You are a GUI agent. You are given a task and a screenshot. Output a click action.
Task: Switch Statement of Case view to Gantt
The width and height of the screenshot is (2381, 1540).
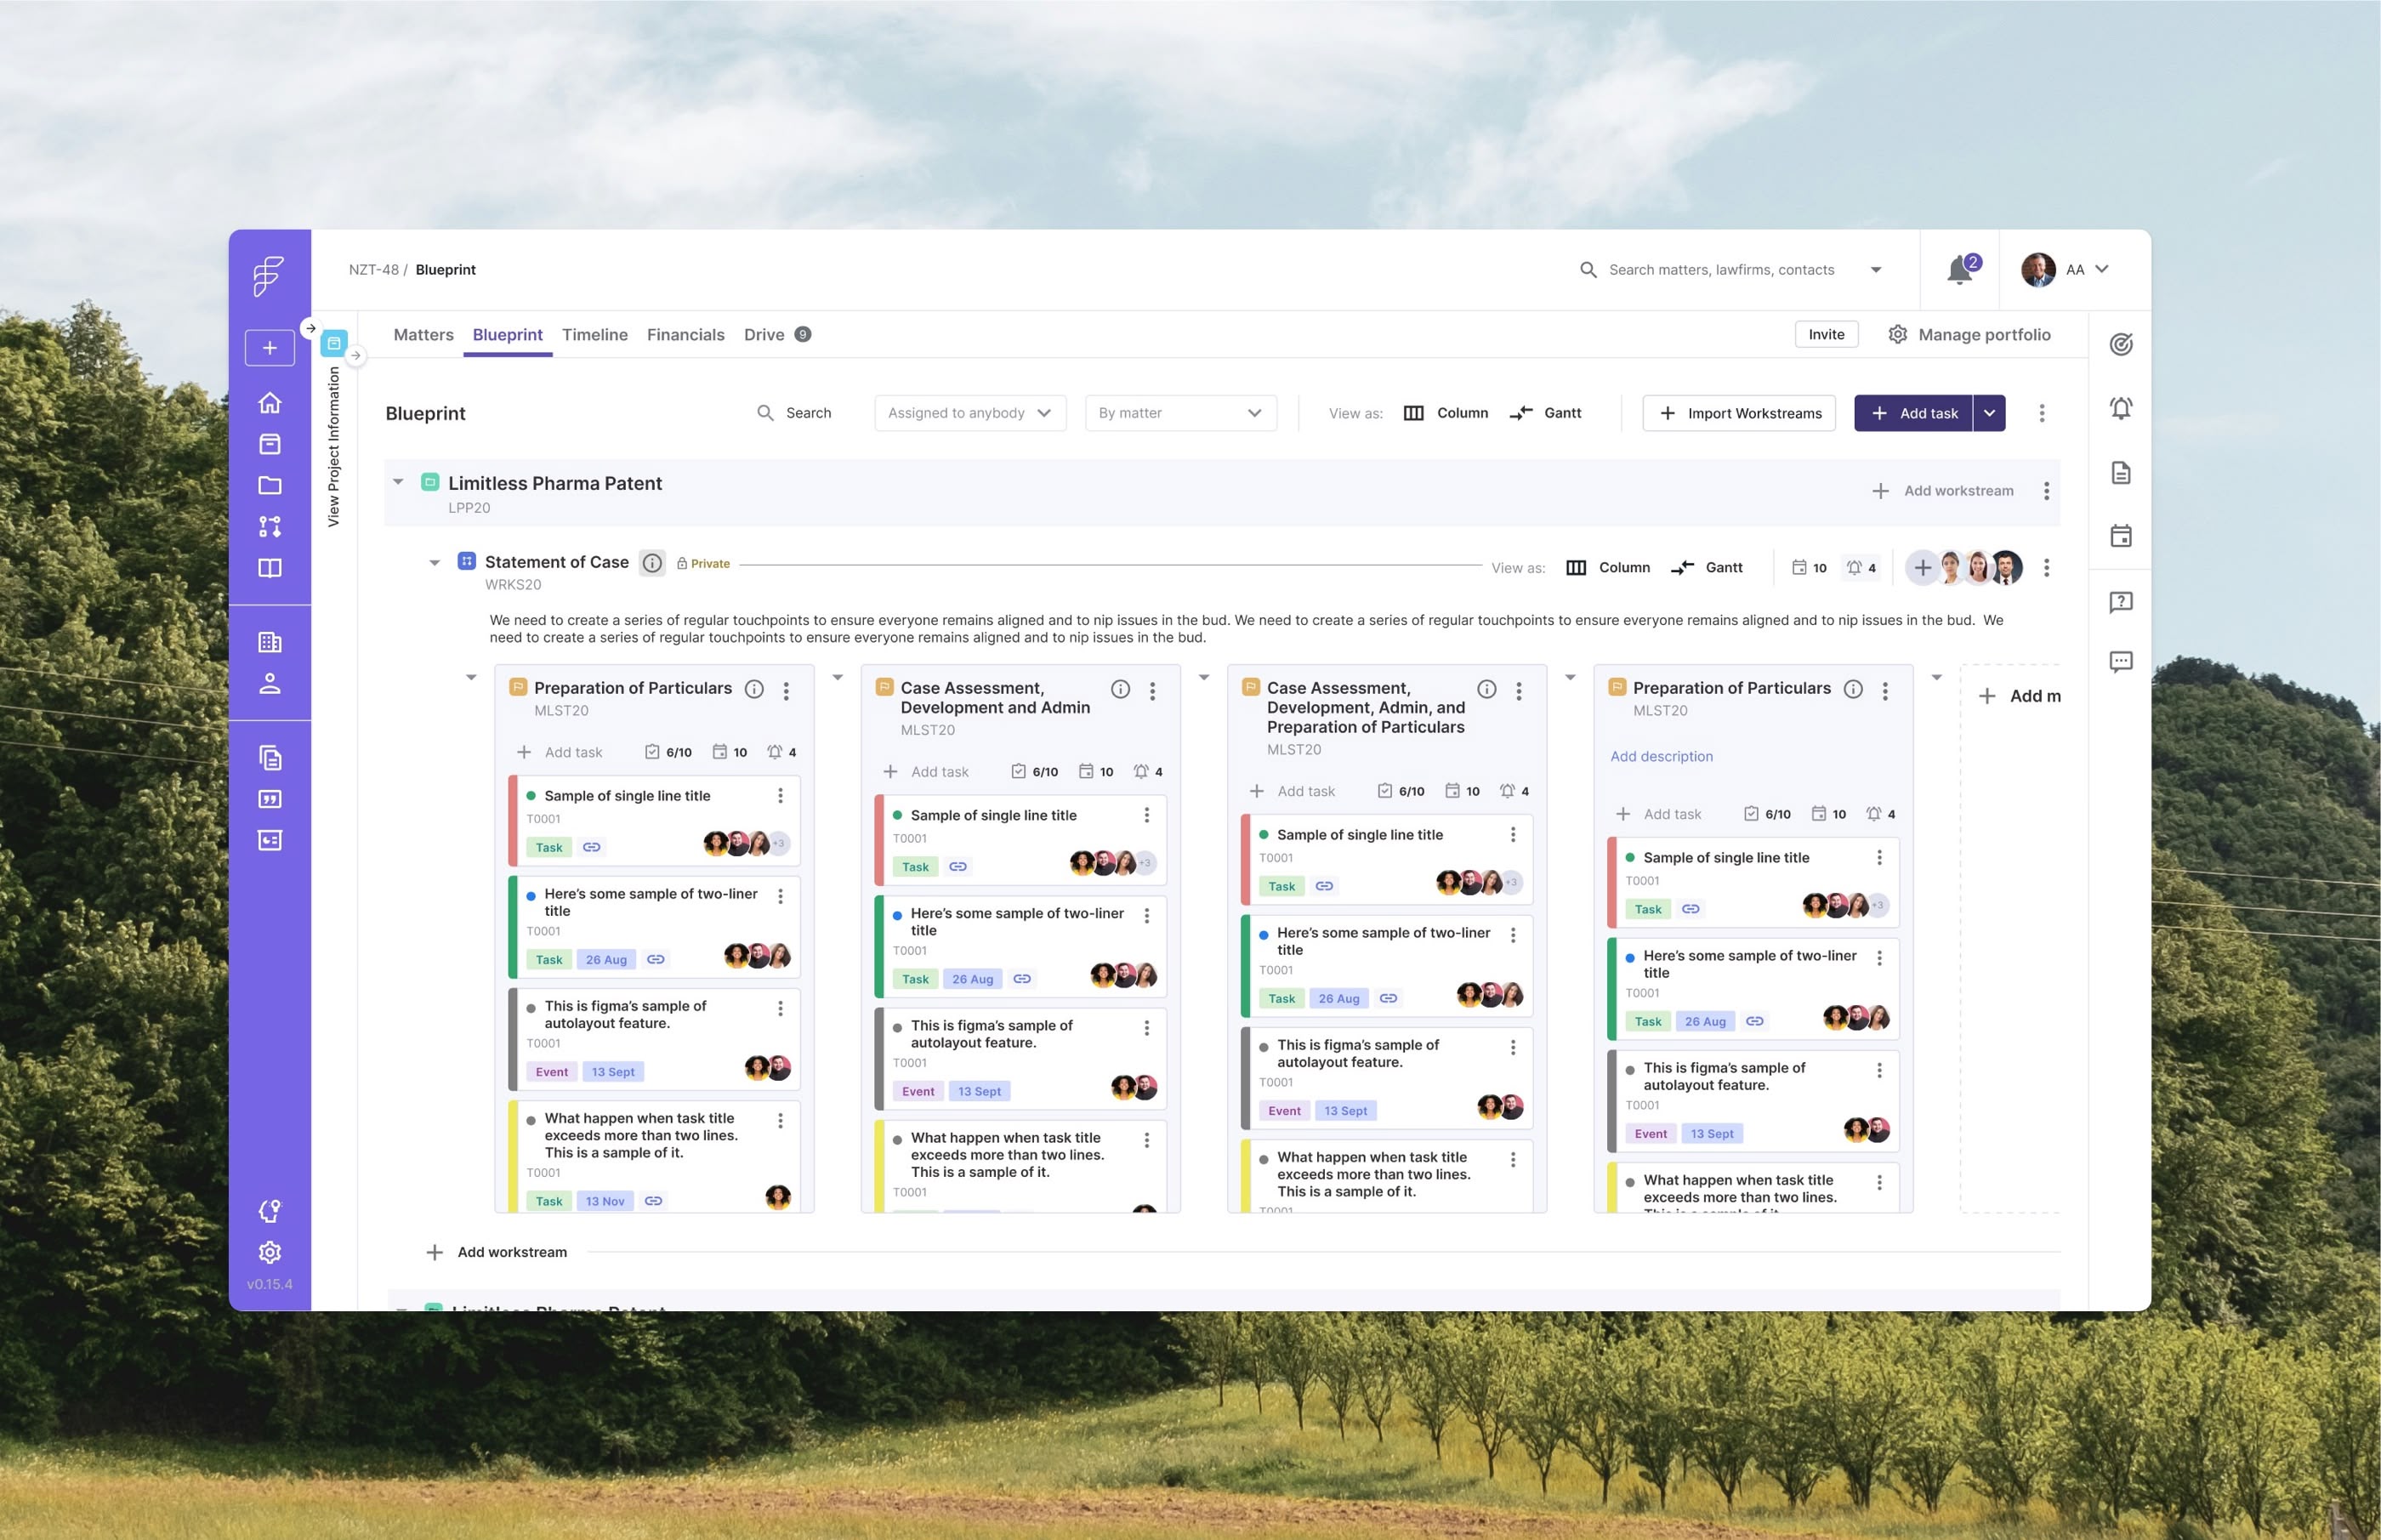pyautogui.click(x=1707, y=567)
